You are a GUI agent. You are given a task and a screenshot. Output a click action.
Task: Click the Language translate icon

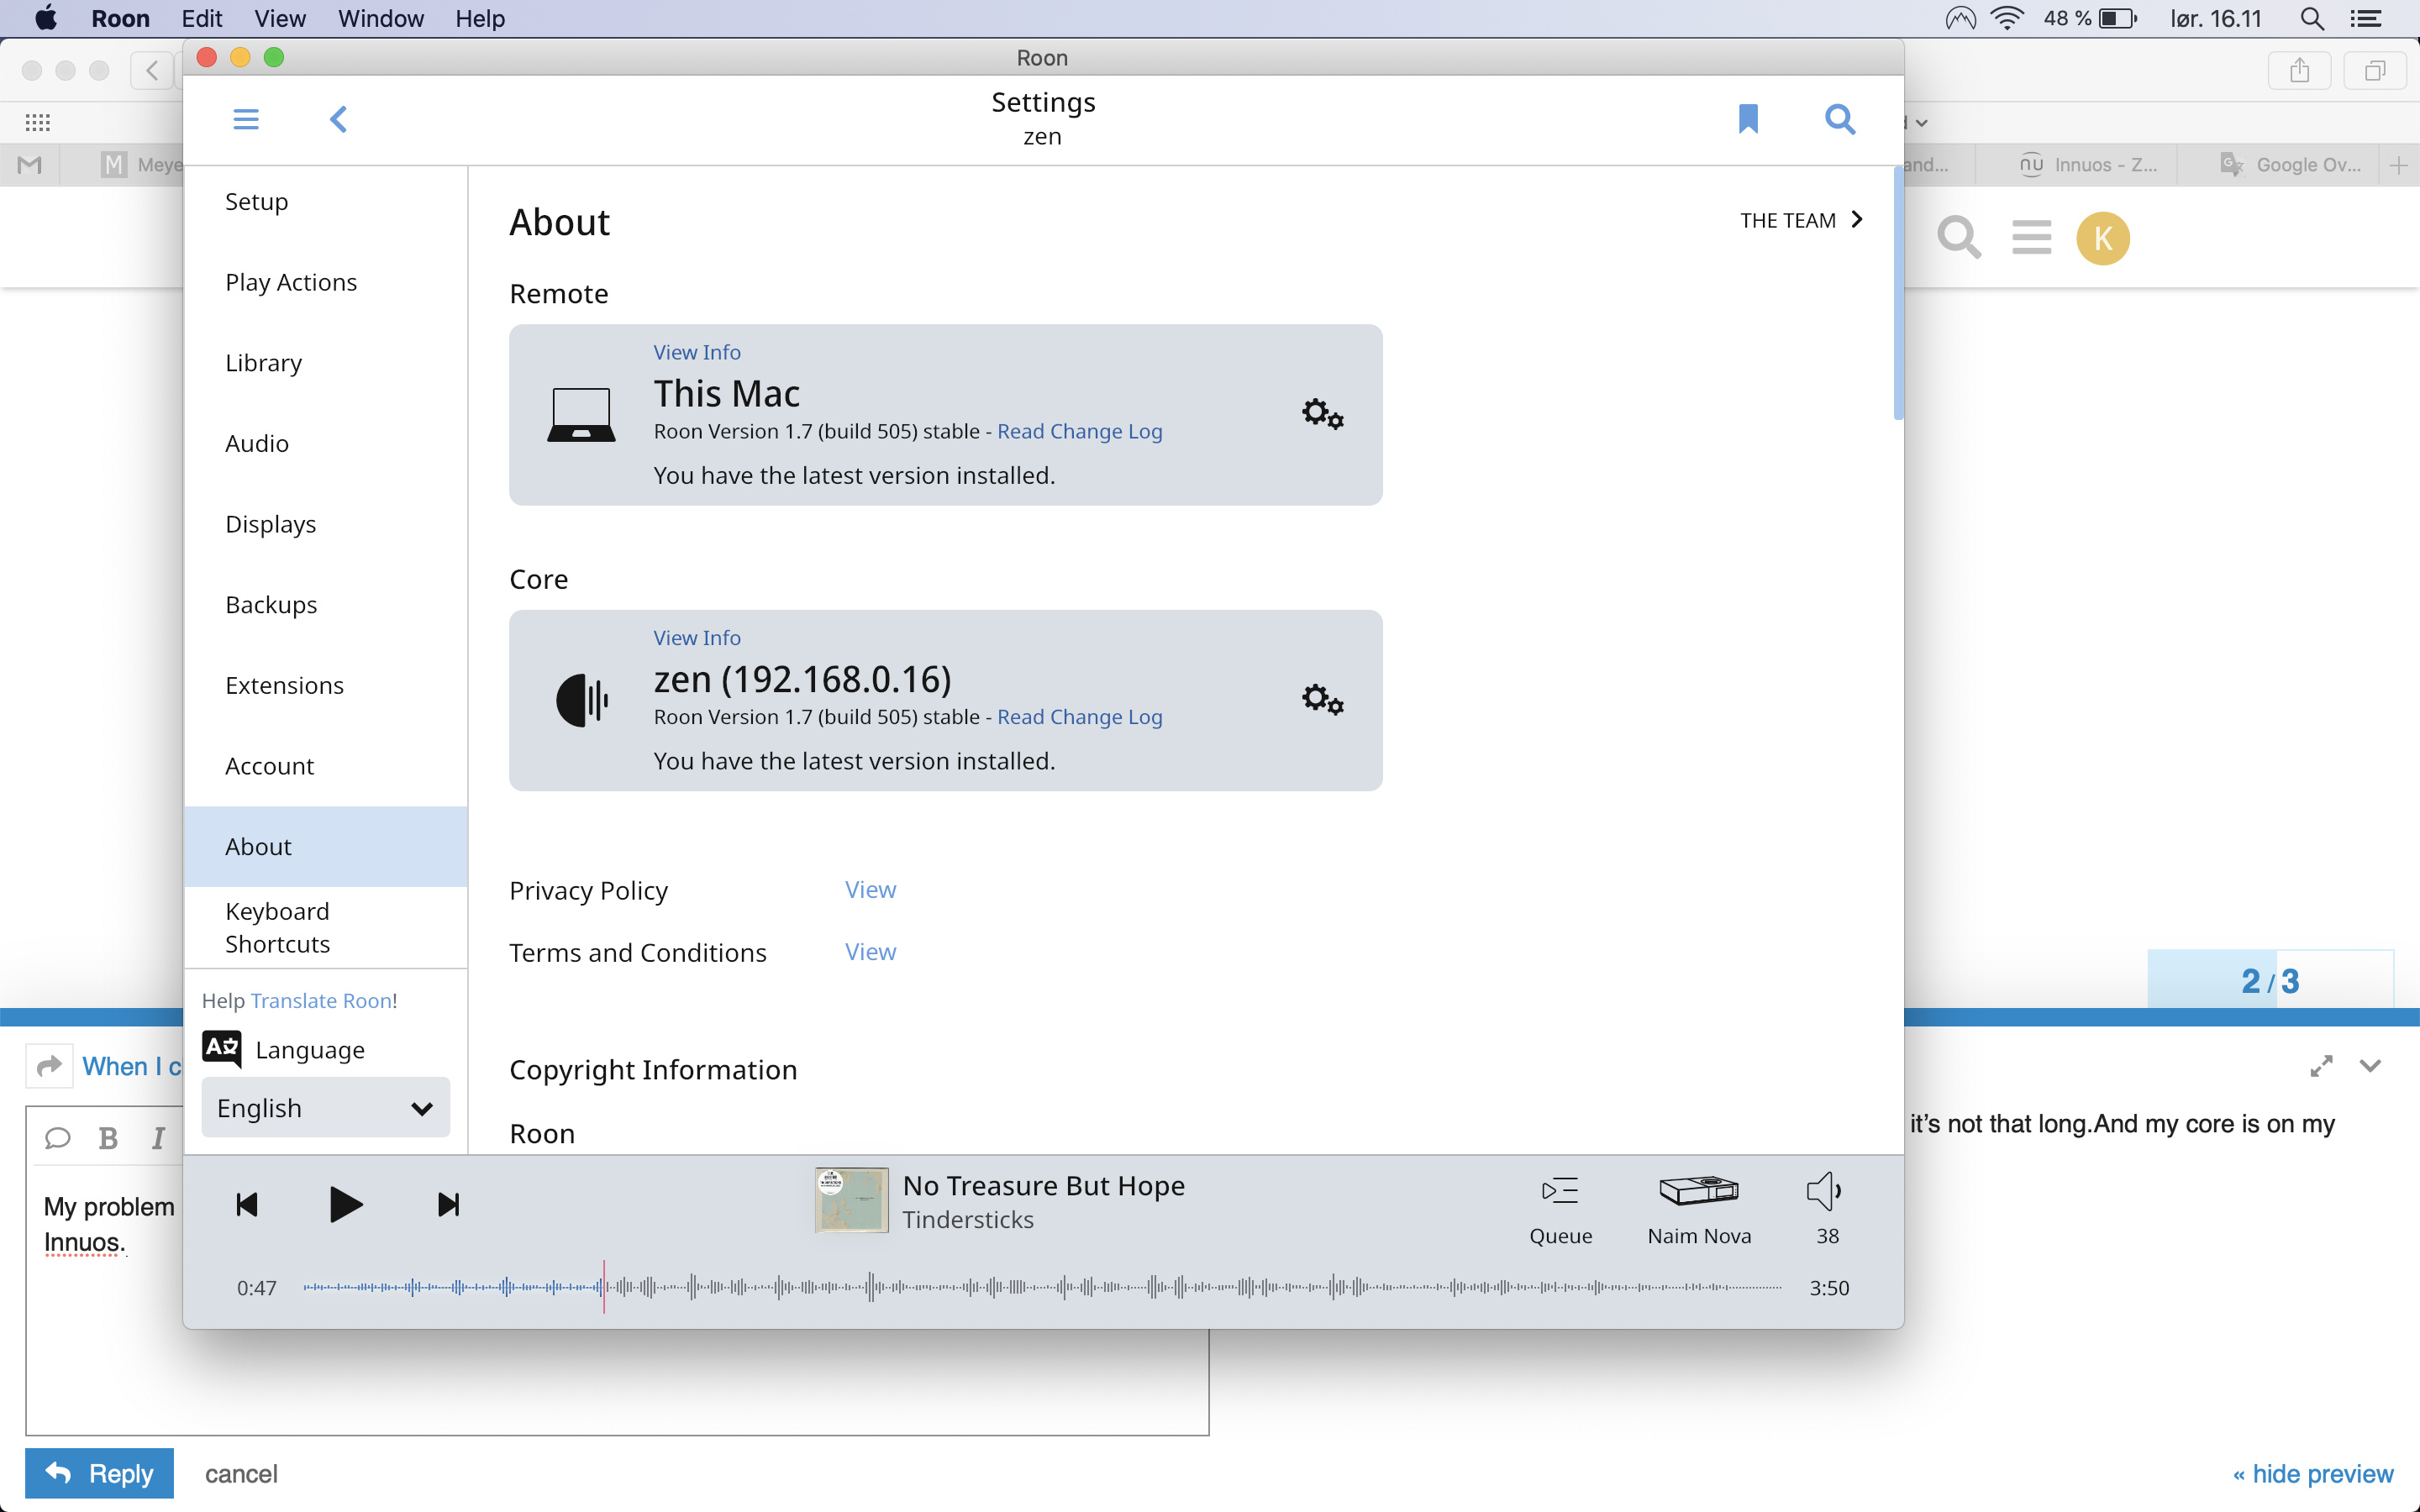click(x=222, y=1049)
